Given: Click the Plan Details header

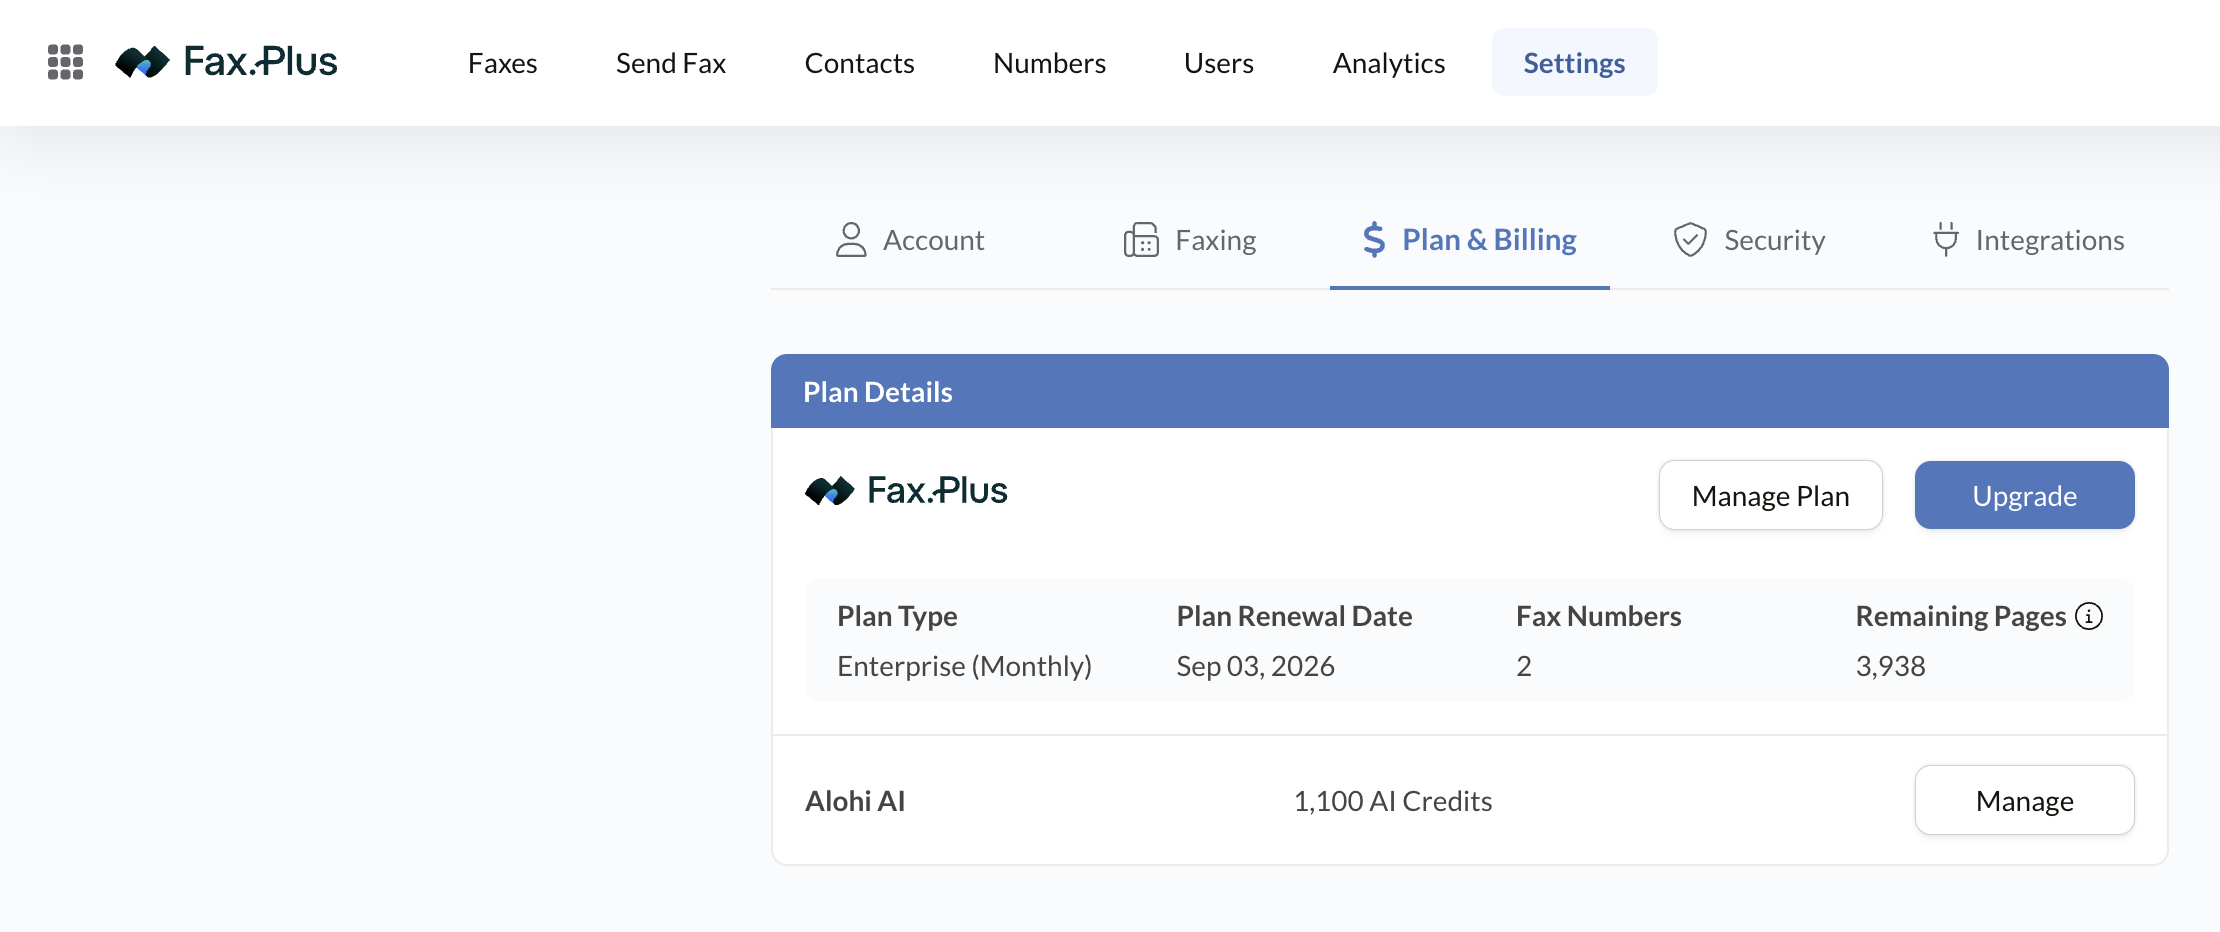Looking at the screenshot, I should click(1470, 391).
